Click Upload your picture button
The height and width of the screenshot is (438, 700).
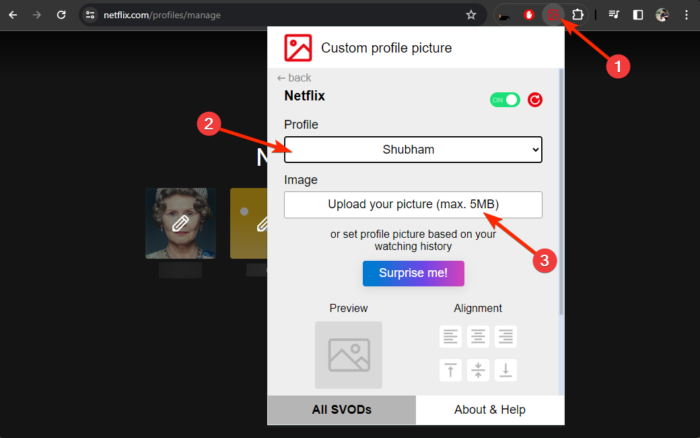pos(413,204)
